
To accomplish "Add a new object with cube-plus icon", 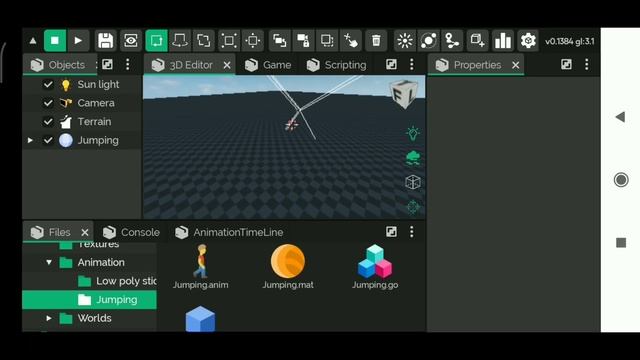I will (477, 41).
